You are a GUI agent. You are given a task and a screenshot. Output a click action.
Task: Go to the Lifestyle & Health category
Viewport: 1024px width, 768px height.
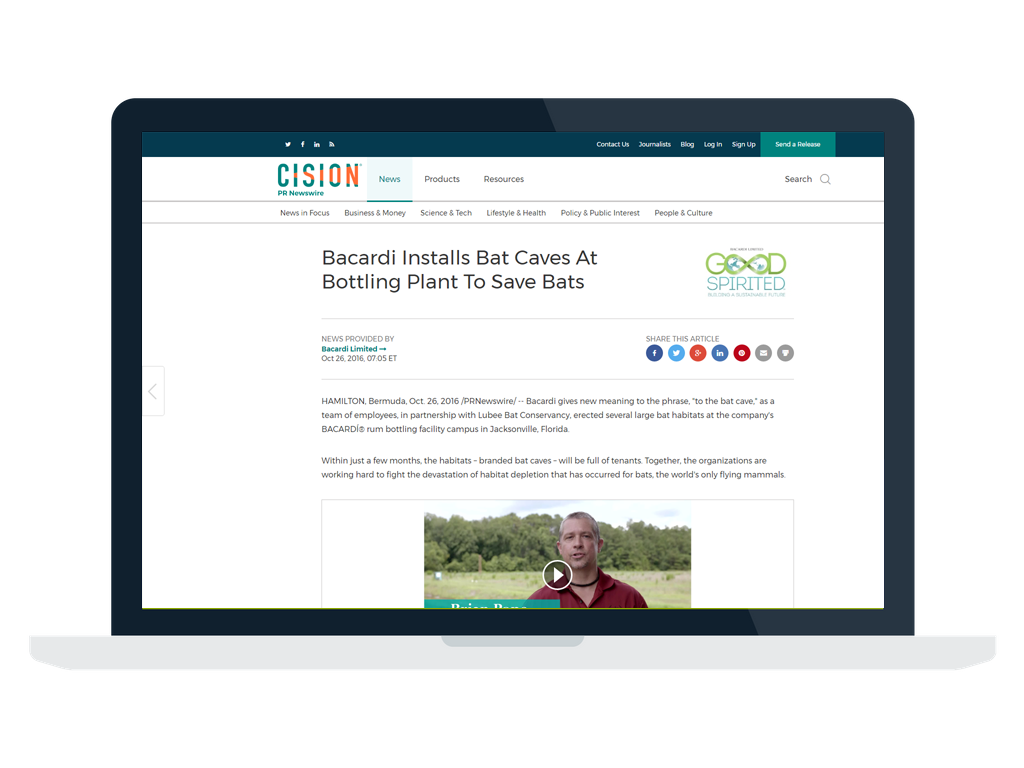coord(516,213)
